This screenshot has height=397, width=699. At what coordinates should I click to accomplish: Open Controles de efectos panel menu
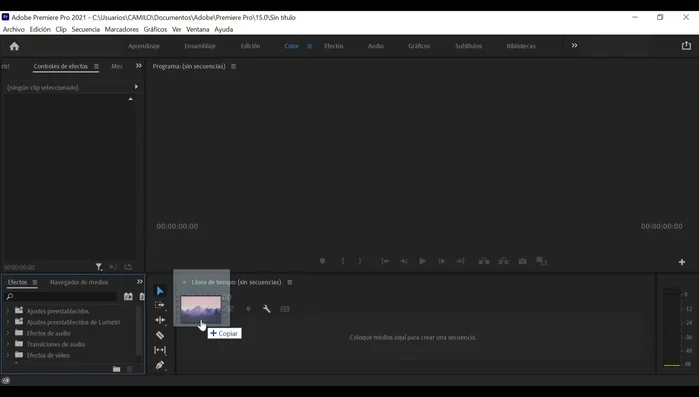click(96, 66)
